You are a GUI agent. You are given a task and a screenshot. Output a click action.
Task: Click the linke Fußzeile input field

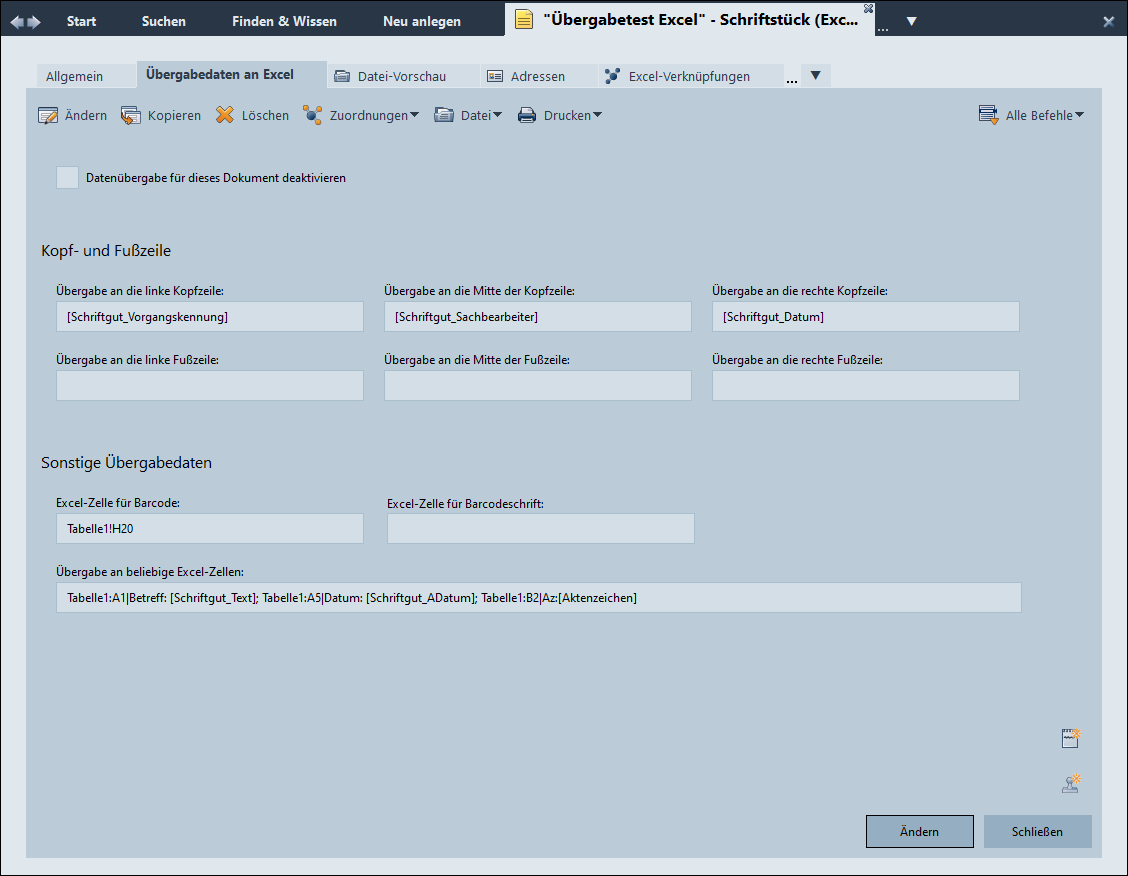pyautogui.click(x=210, y=386)
